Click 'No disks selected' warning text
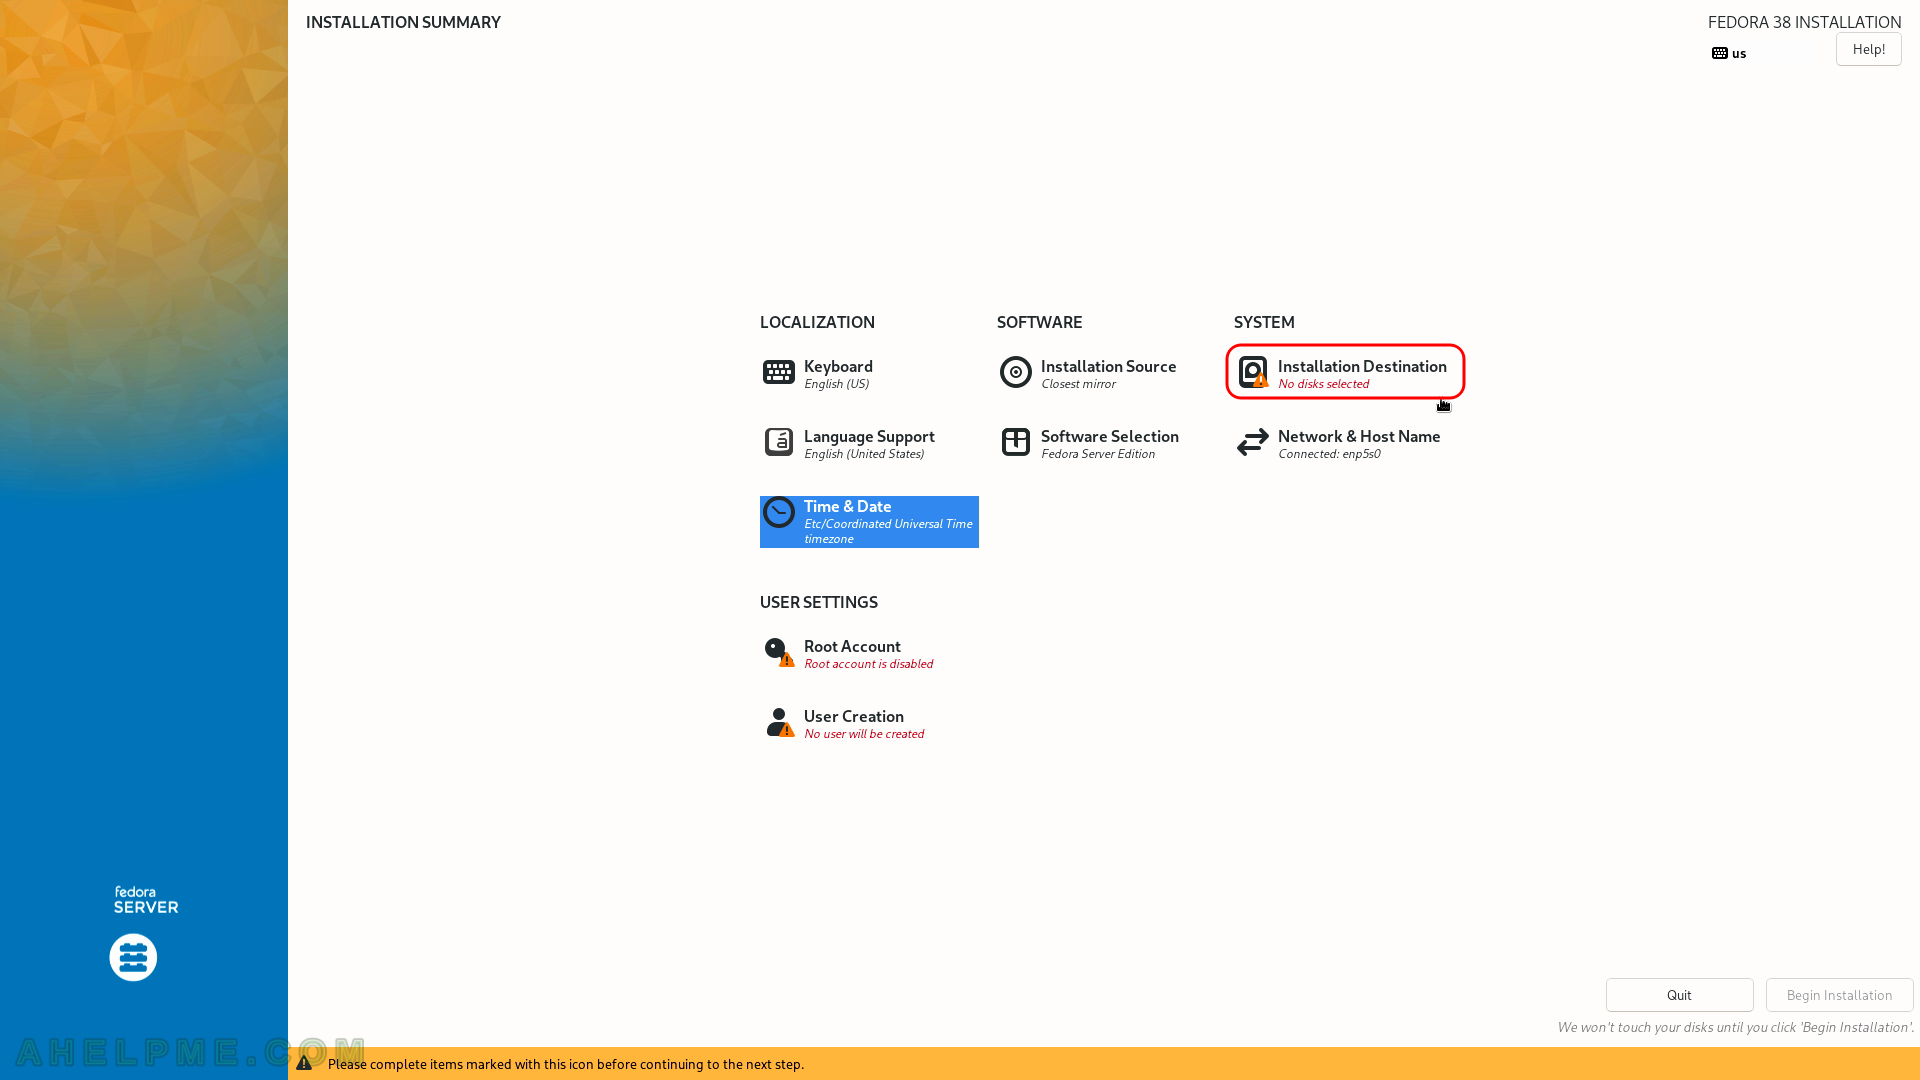This screenshot has width=1920, height=1080. (1323, 384)
